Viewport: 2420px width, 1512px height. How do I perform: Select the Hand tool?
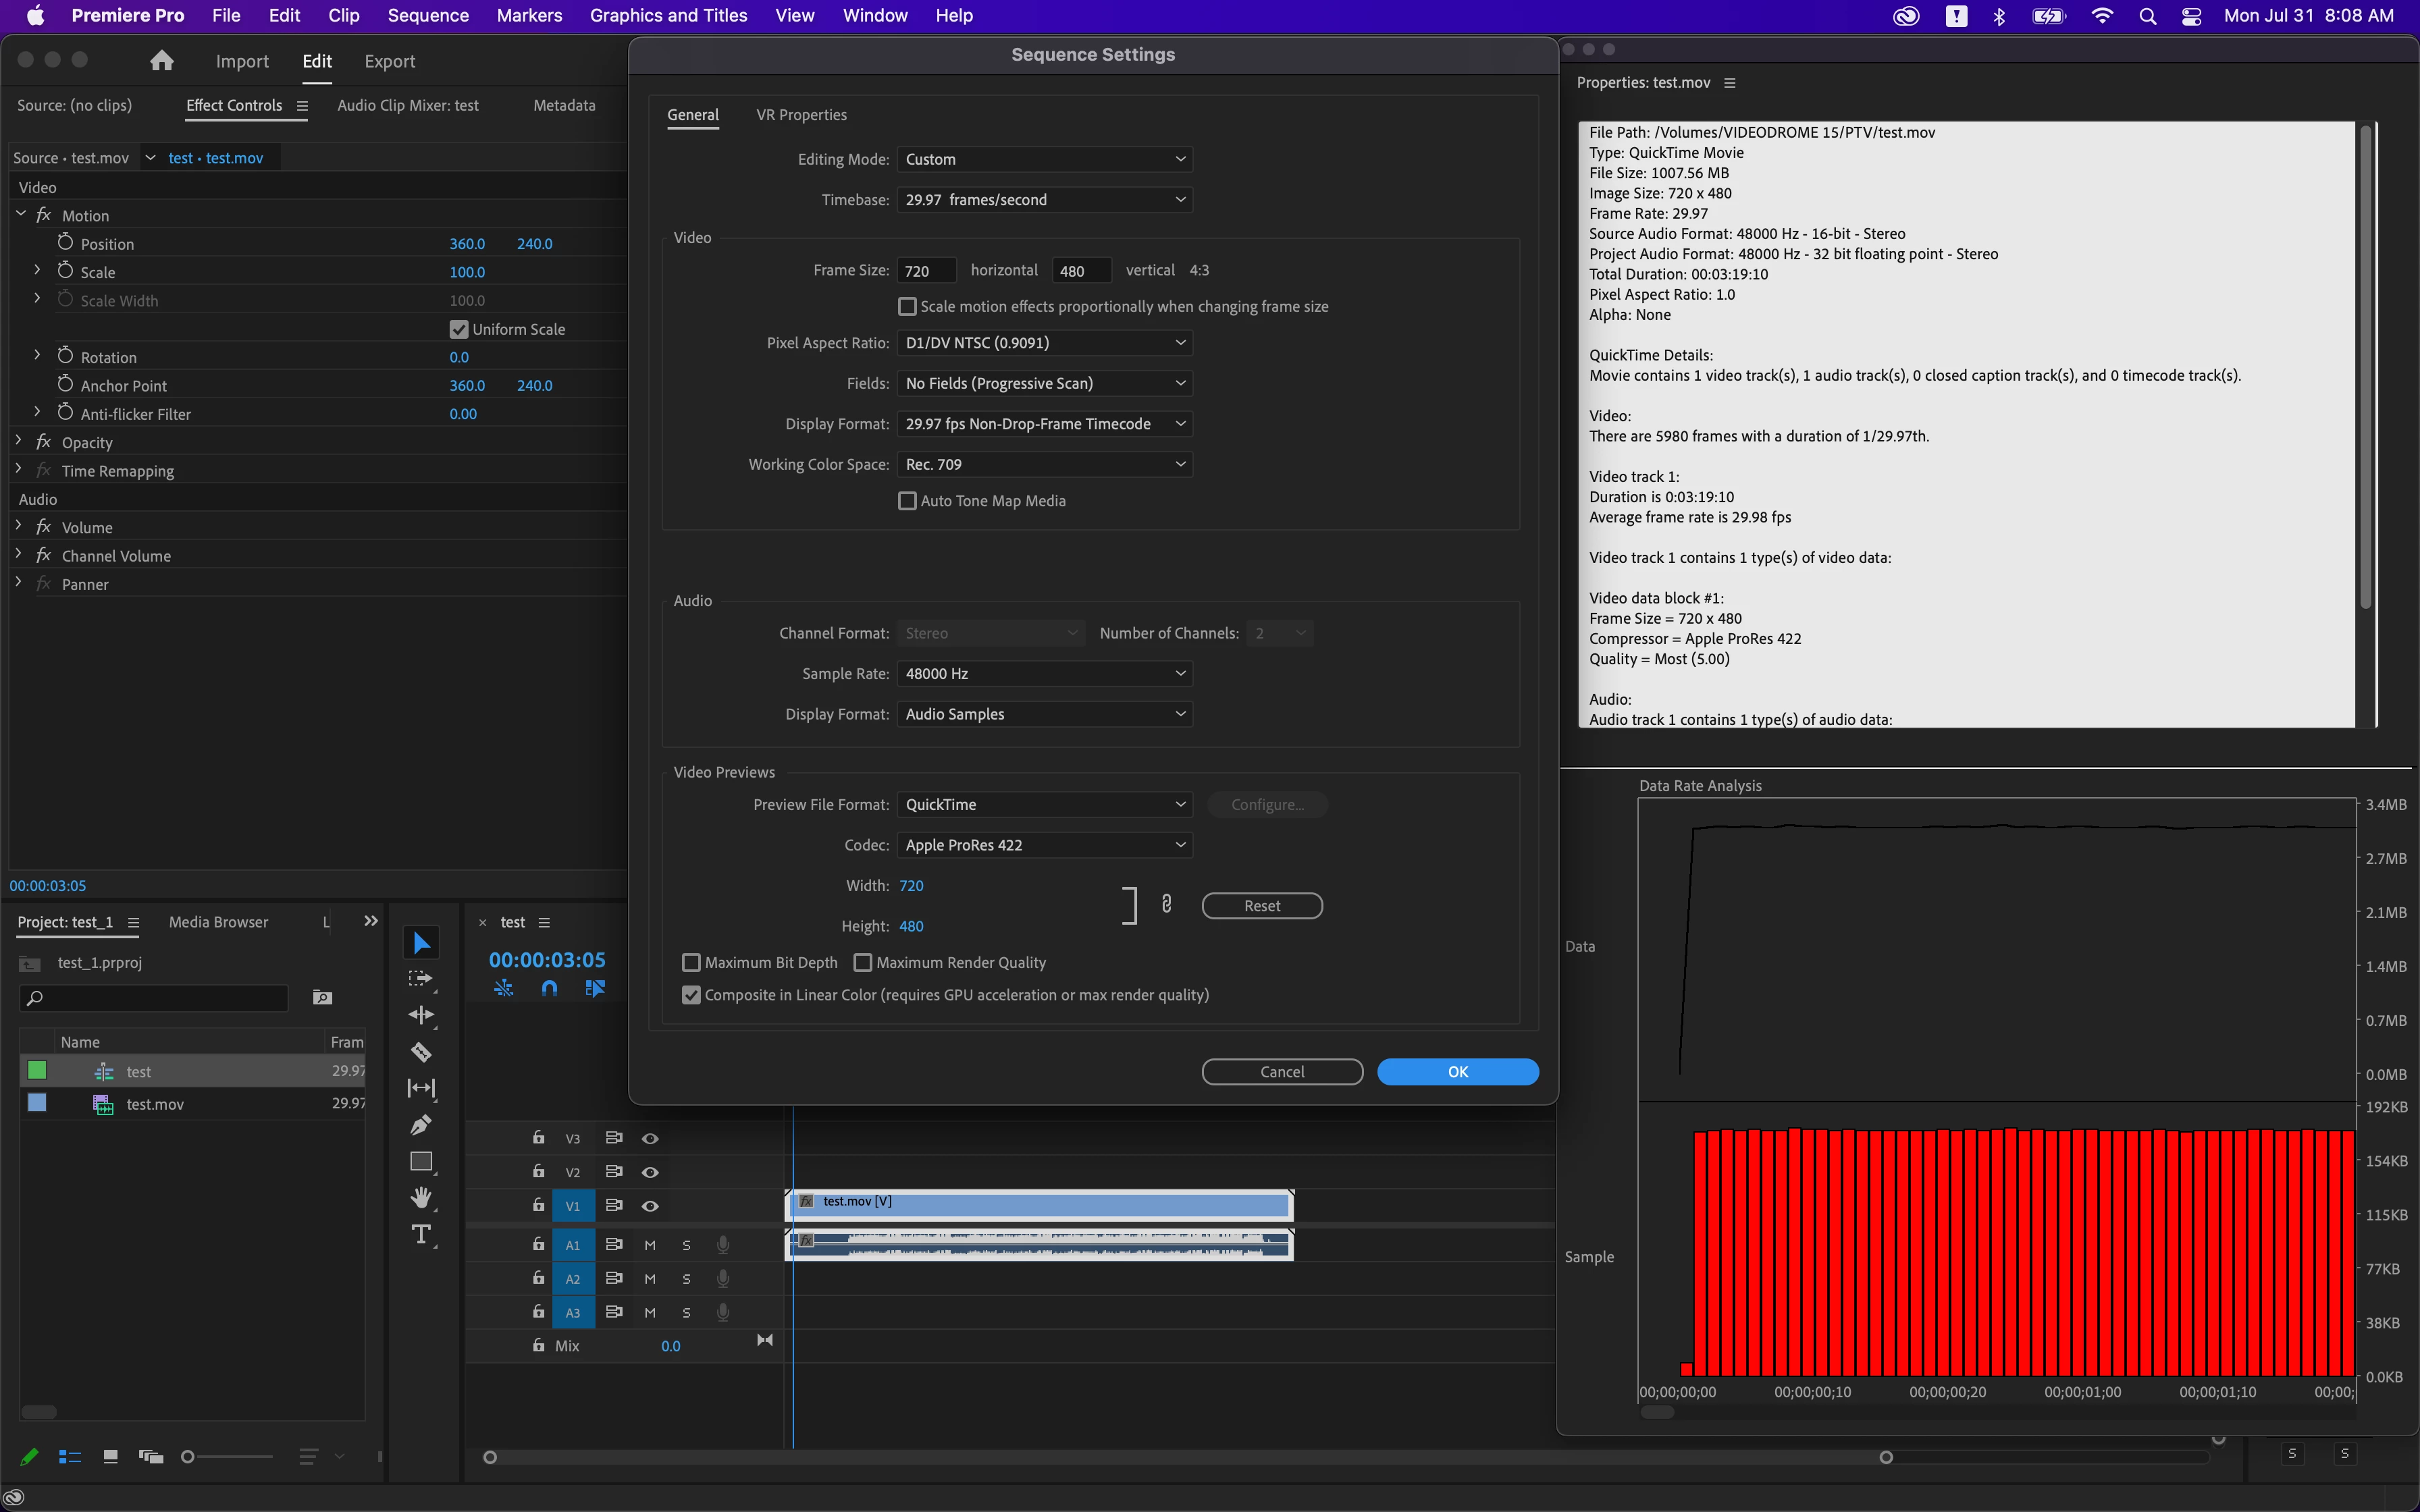coord(421,1198)
